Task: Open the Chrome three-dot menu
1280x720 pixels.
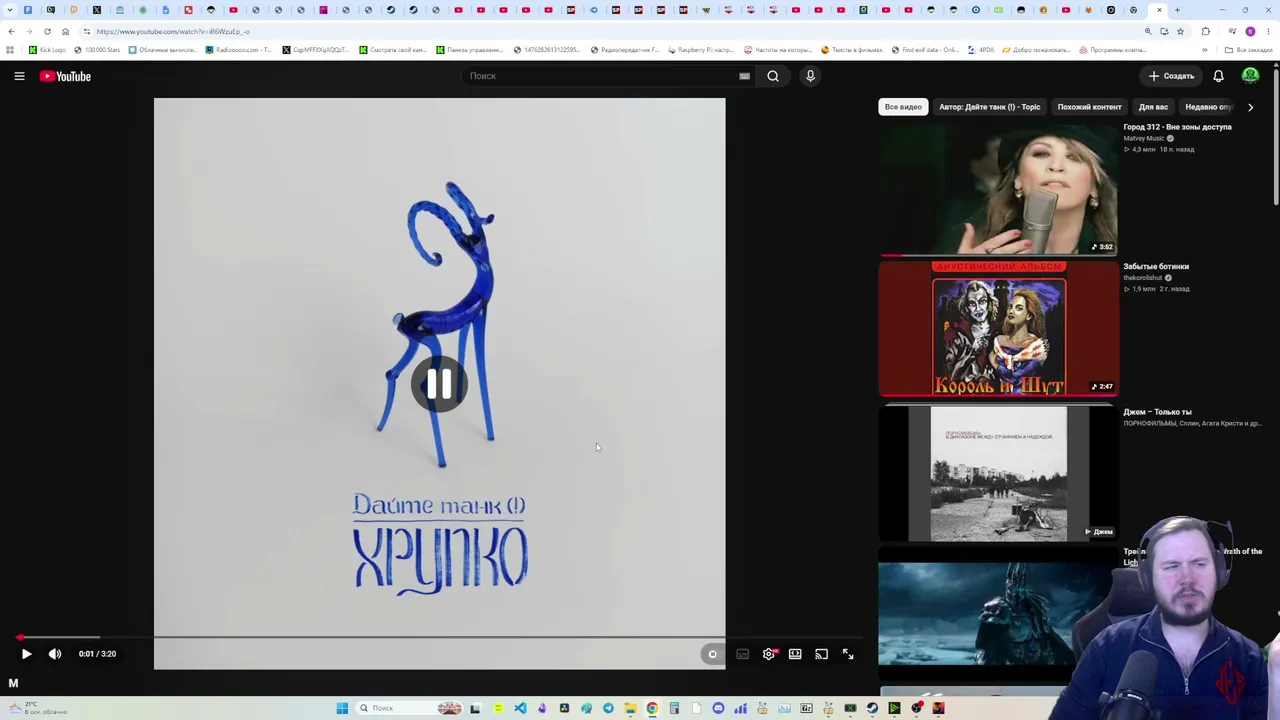Action: pyautogui.click(x=1268, y=31)
